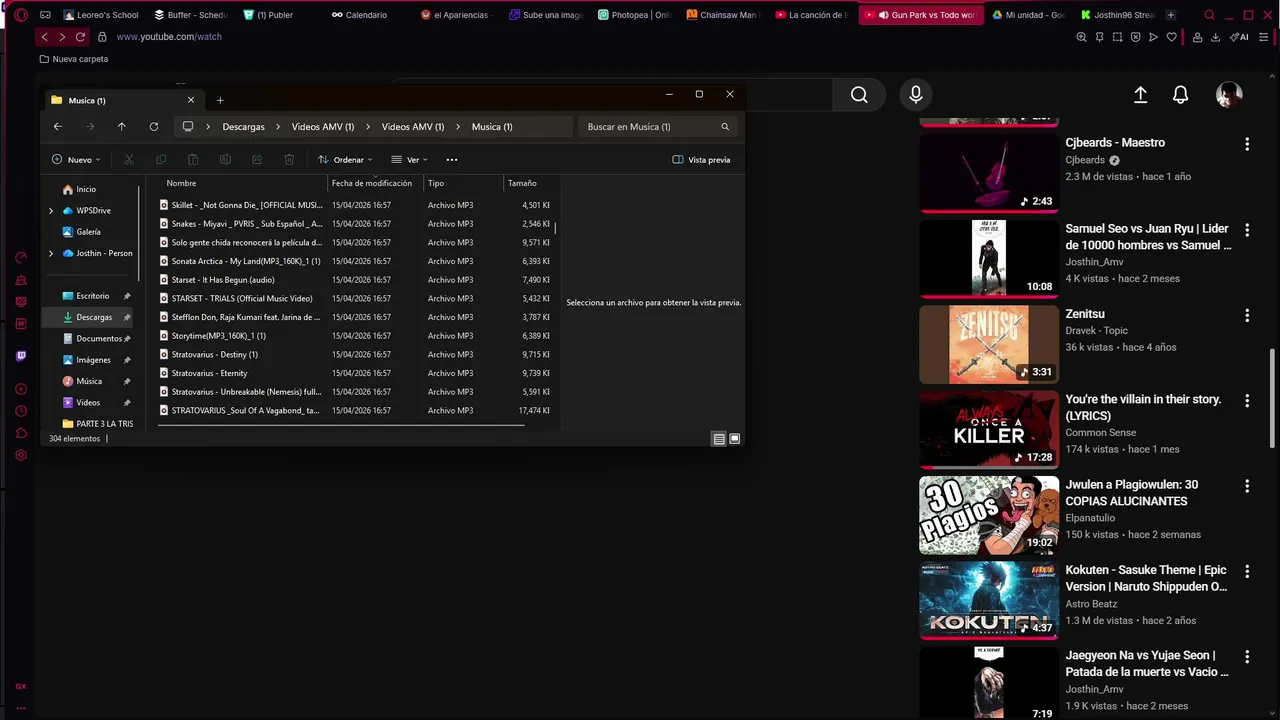The height and width of the screenshot is (720, 1280).
Task: Click the Cut scissors icon in Explorer
Action: (x=129, y=160)
